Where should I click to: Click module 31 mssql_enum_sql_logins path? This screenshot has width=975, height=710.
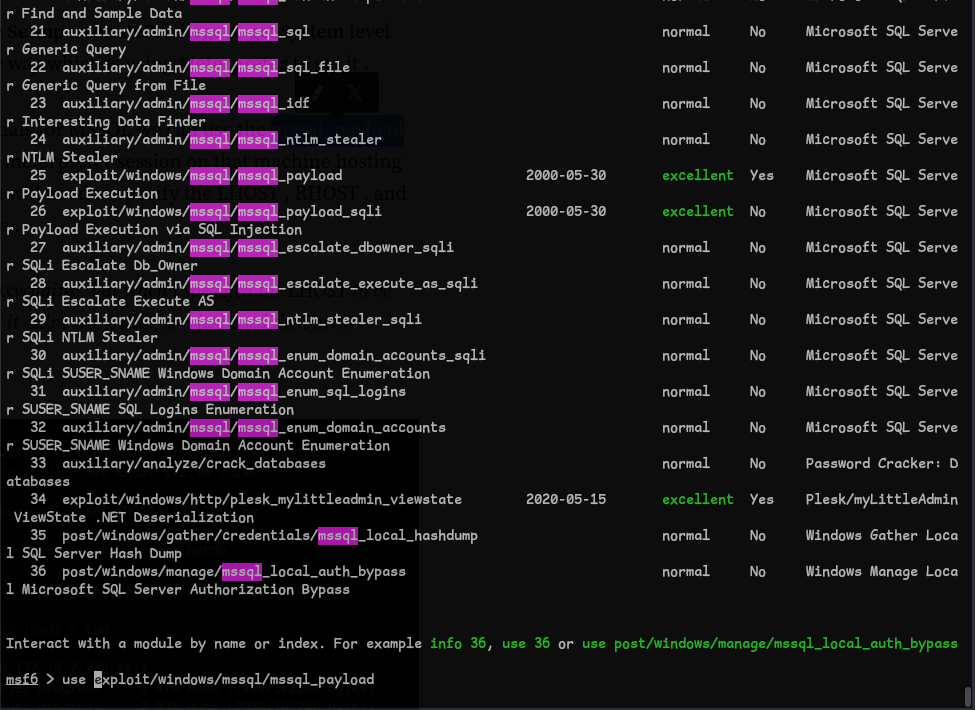(x=233, y=392)
